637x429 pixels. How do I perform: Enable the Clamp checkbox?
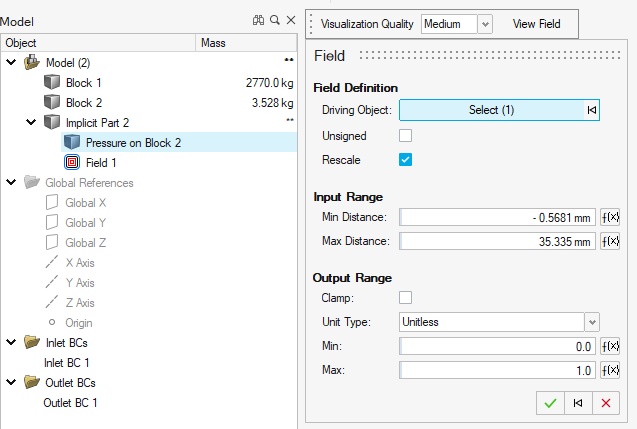click(x=406, y=297)
